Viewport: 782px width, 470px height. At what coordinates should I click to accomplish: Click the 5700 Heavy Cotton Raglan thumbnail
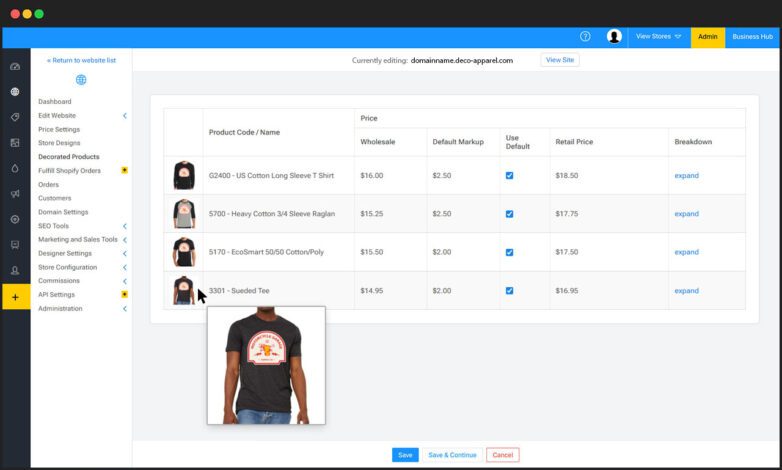183,214
